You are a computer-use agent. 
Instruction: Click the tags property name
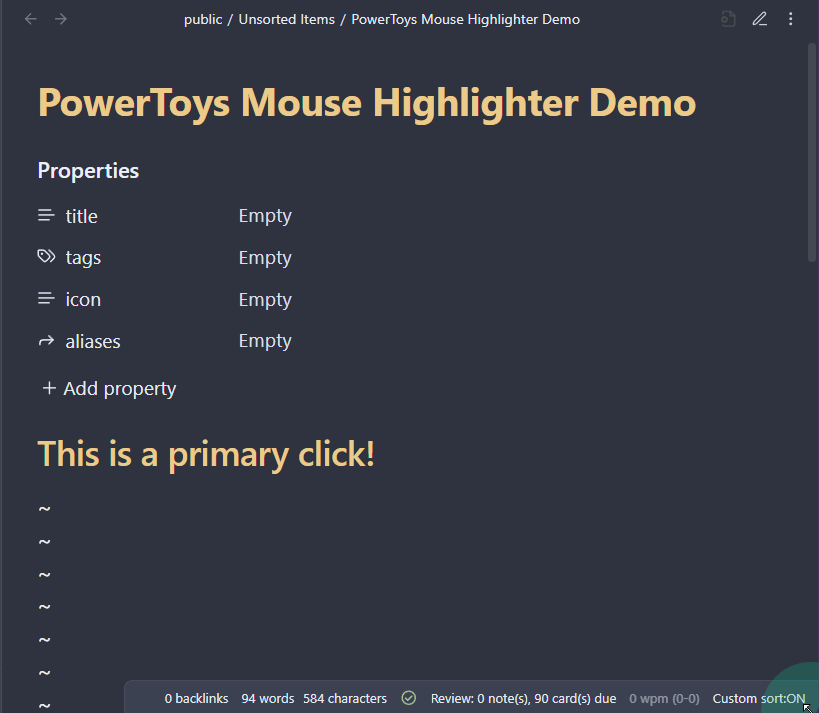coord(83,258)
